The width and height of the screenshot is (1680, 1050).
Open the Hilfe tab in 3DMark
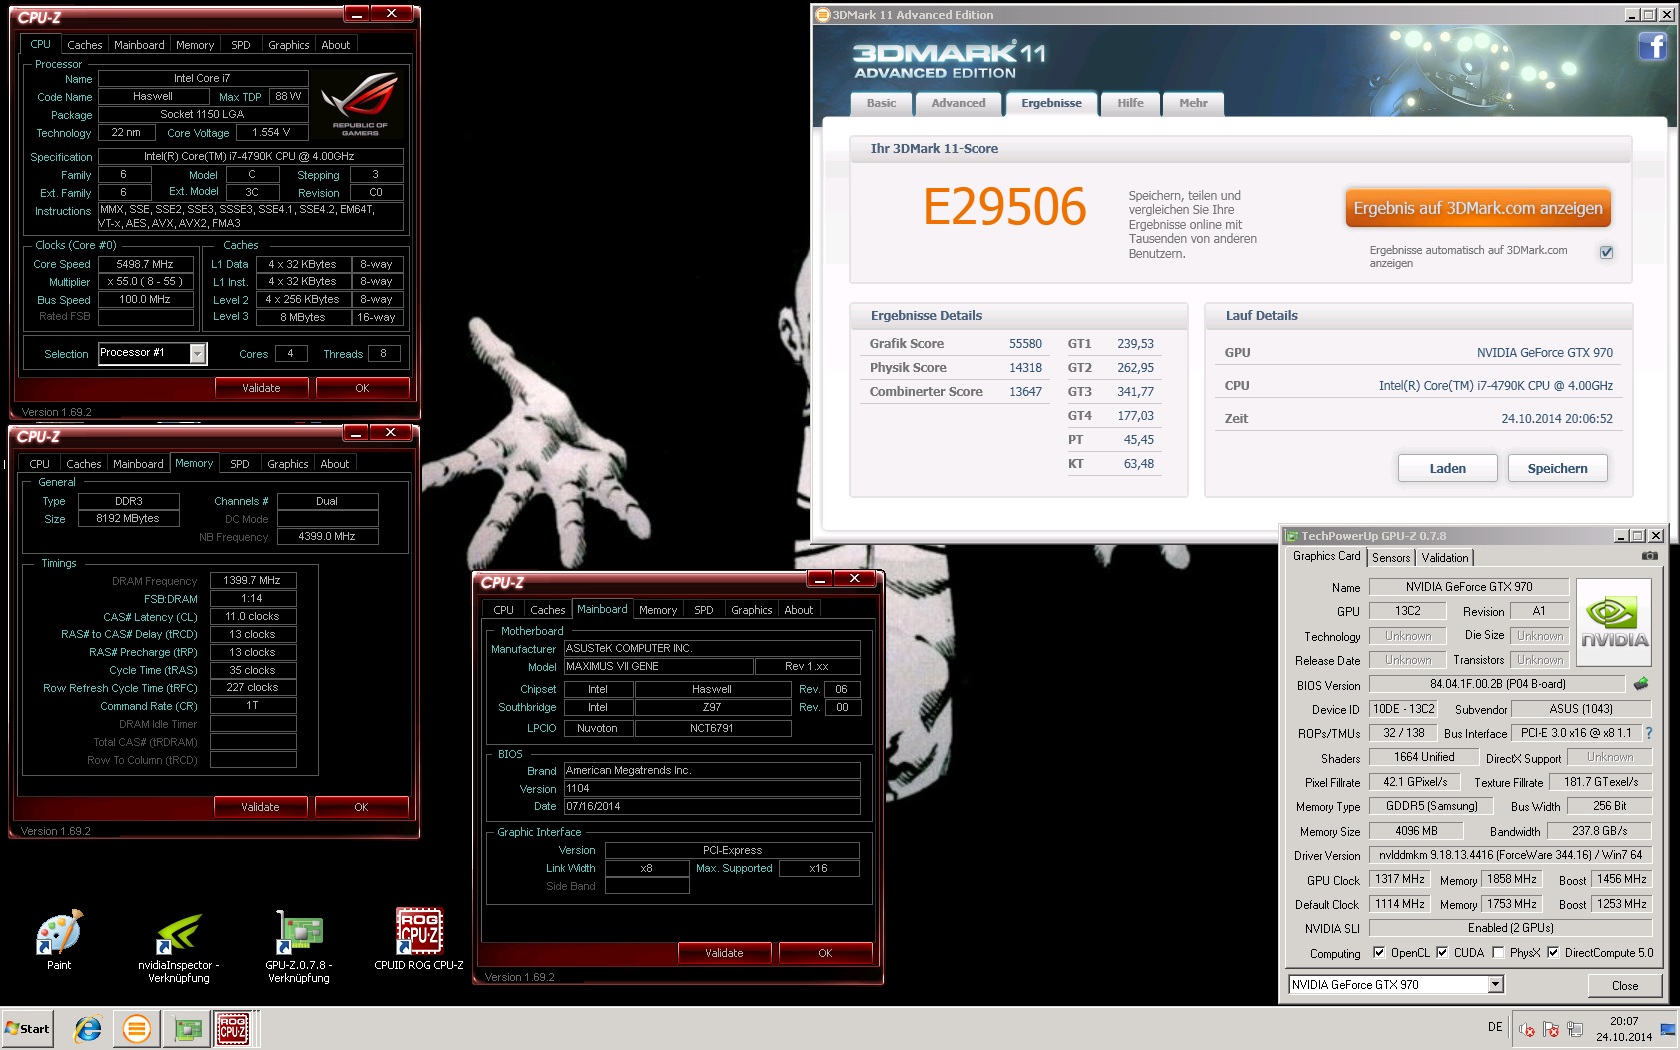(x=1130, y=103)
